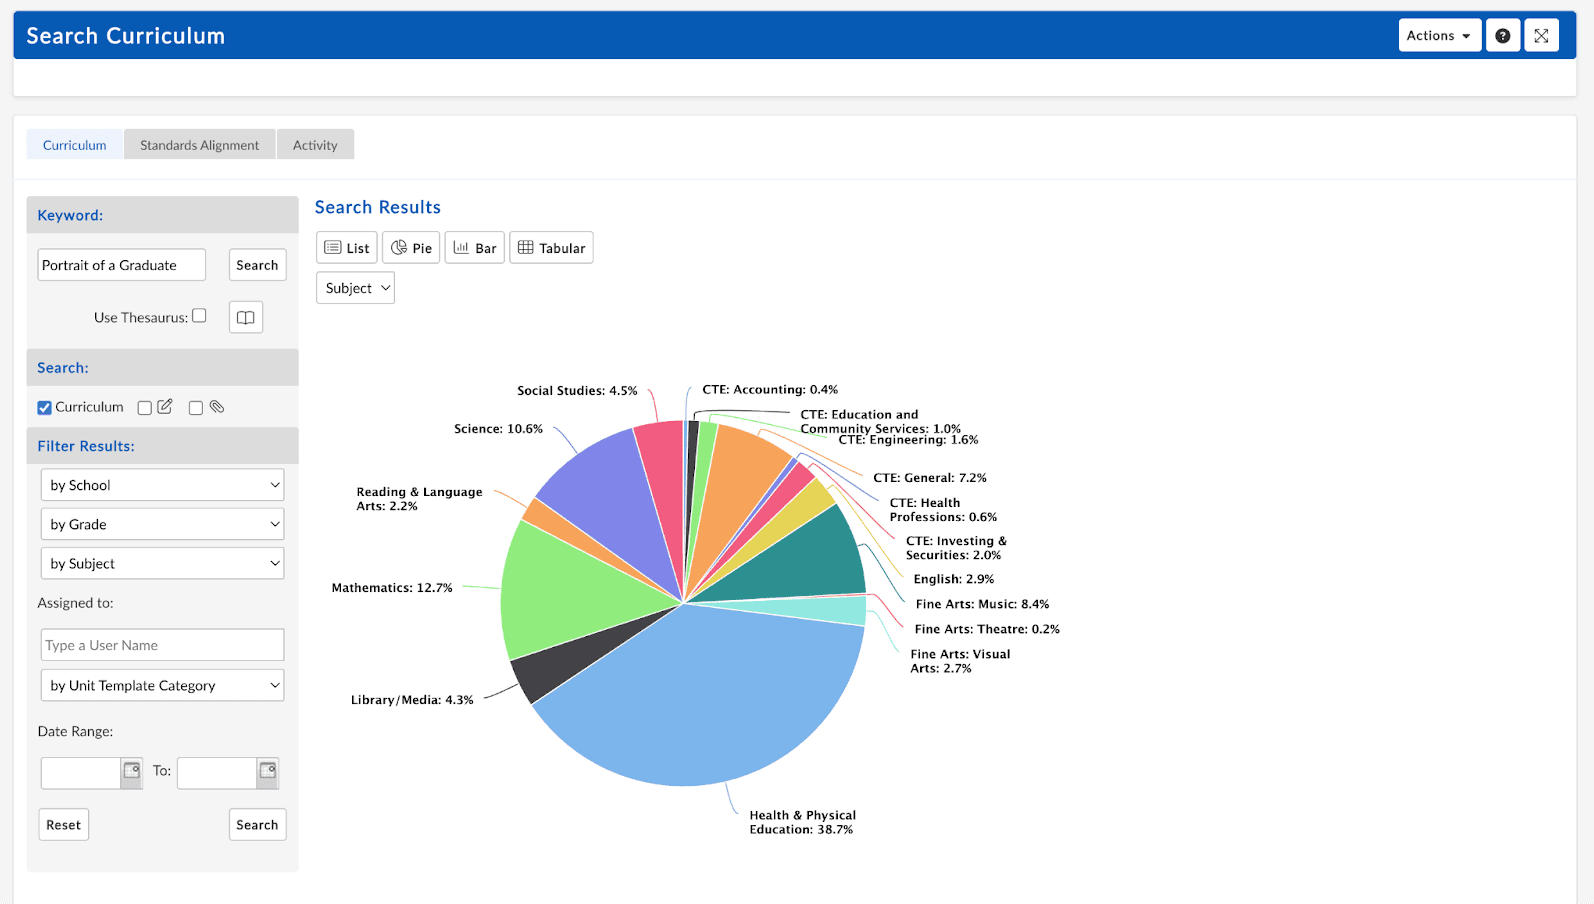The height and width of the screenshot is (904, 1594).
Task: Open the by Unit Template Category dropdown
Action: pyautogui.click(x=162, y=686)
